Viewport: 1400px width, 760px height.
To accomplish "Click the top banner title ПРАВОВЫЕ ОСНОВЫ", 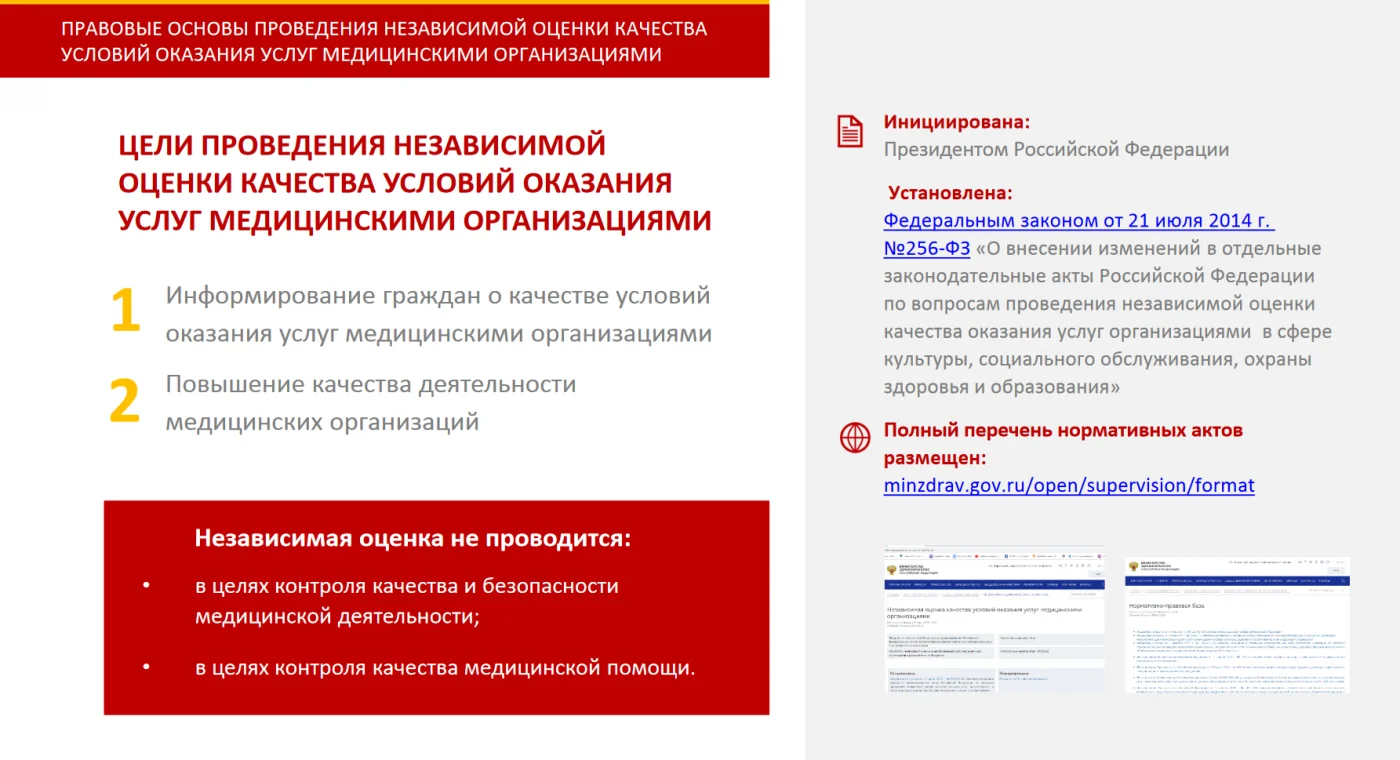I will [x=384, y=41].
